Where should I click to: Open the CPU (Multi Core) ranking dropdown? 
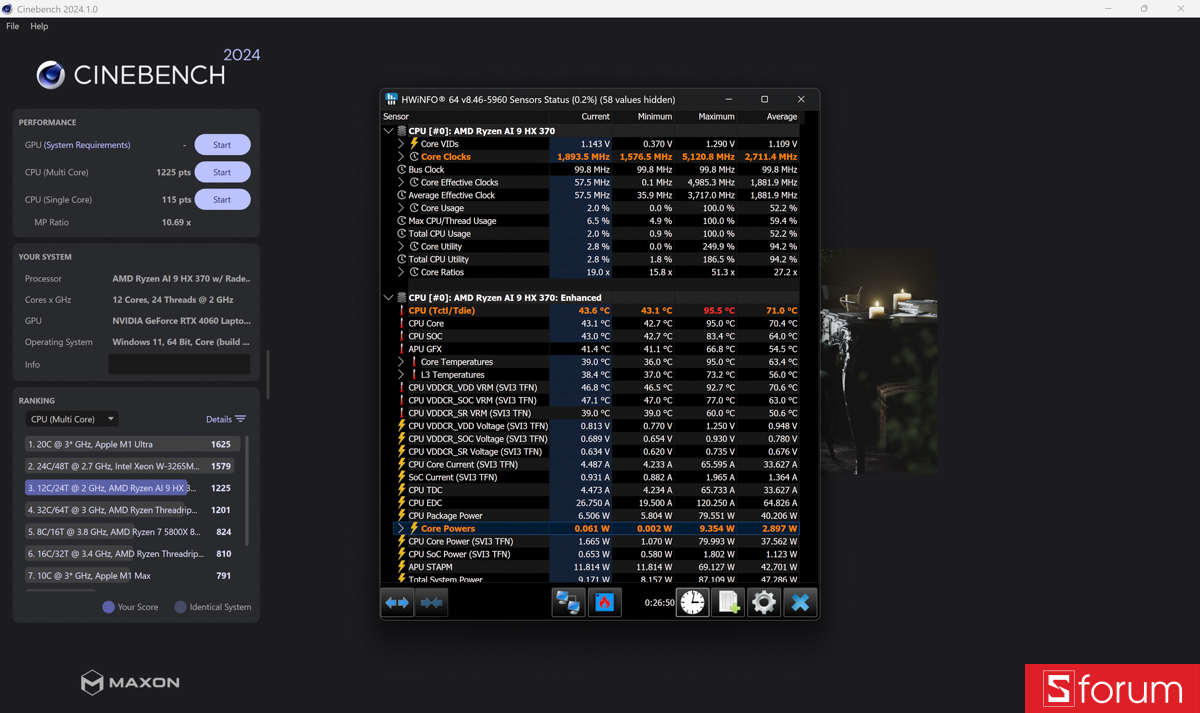(x=72, y=419)
